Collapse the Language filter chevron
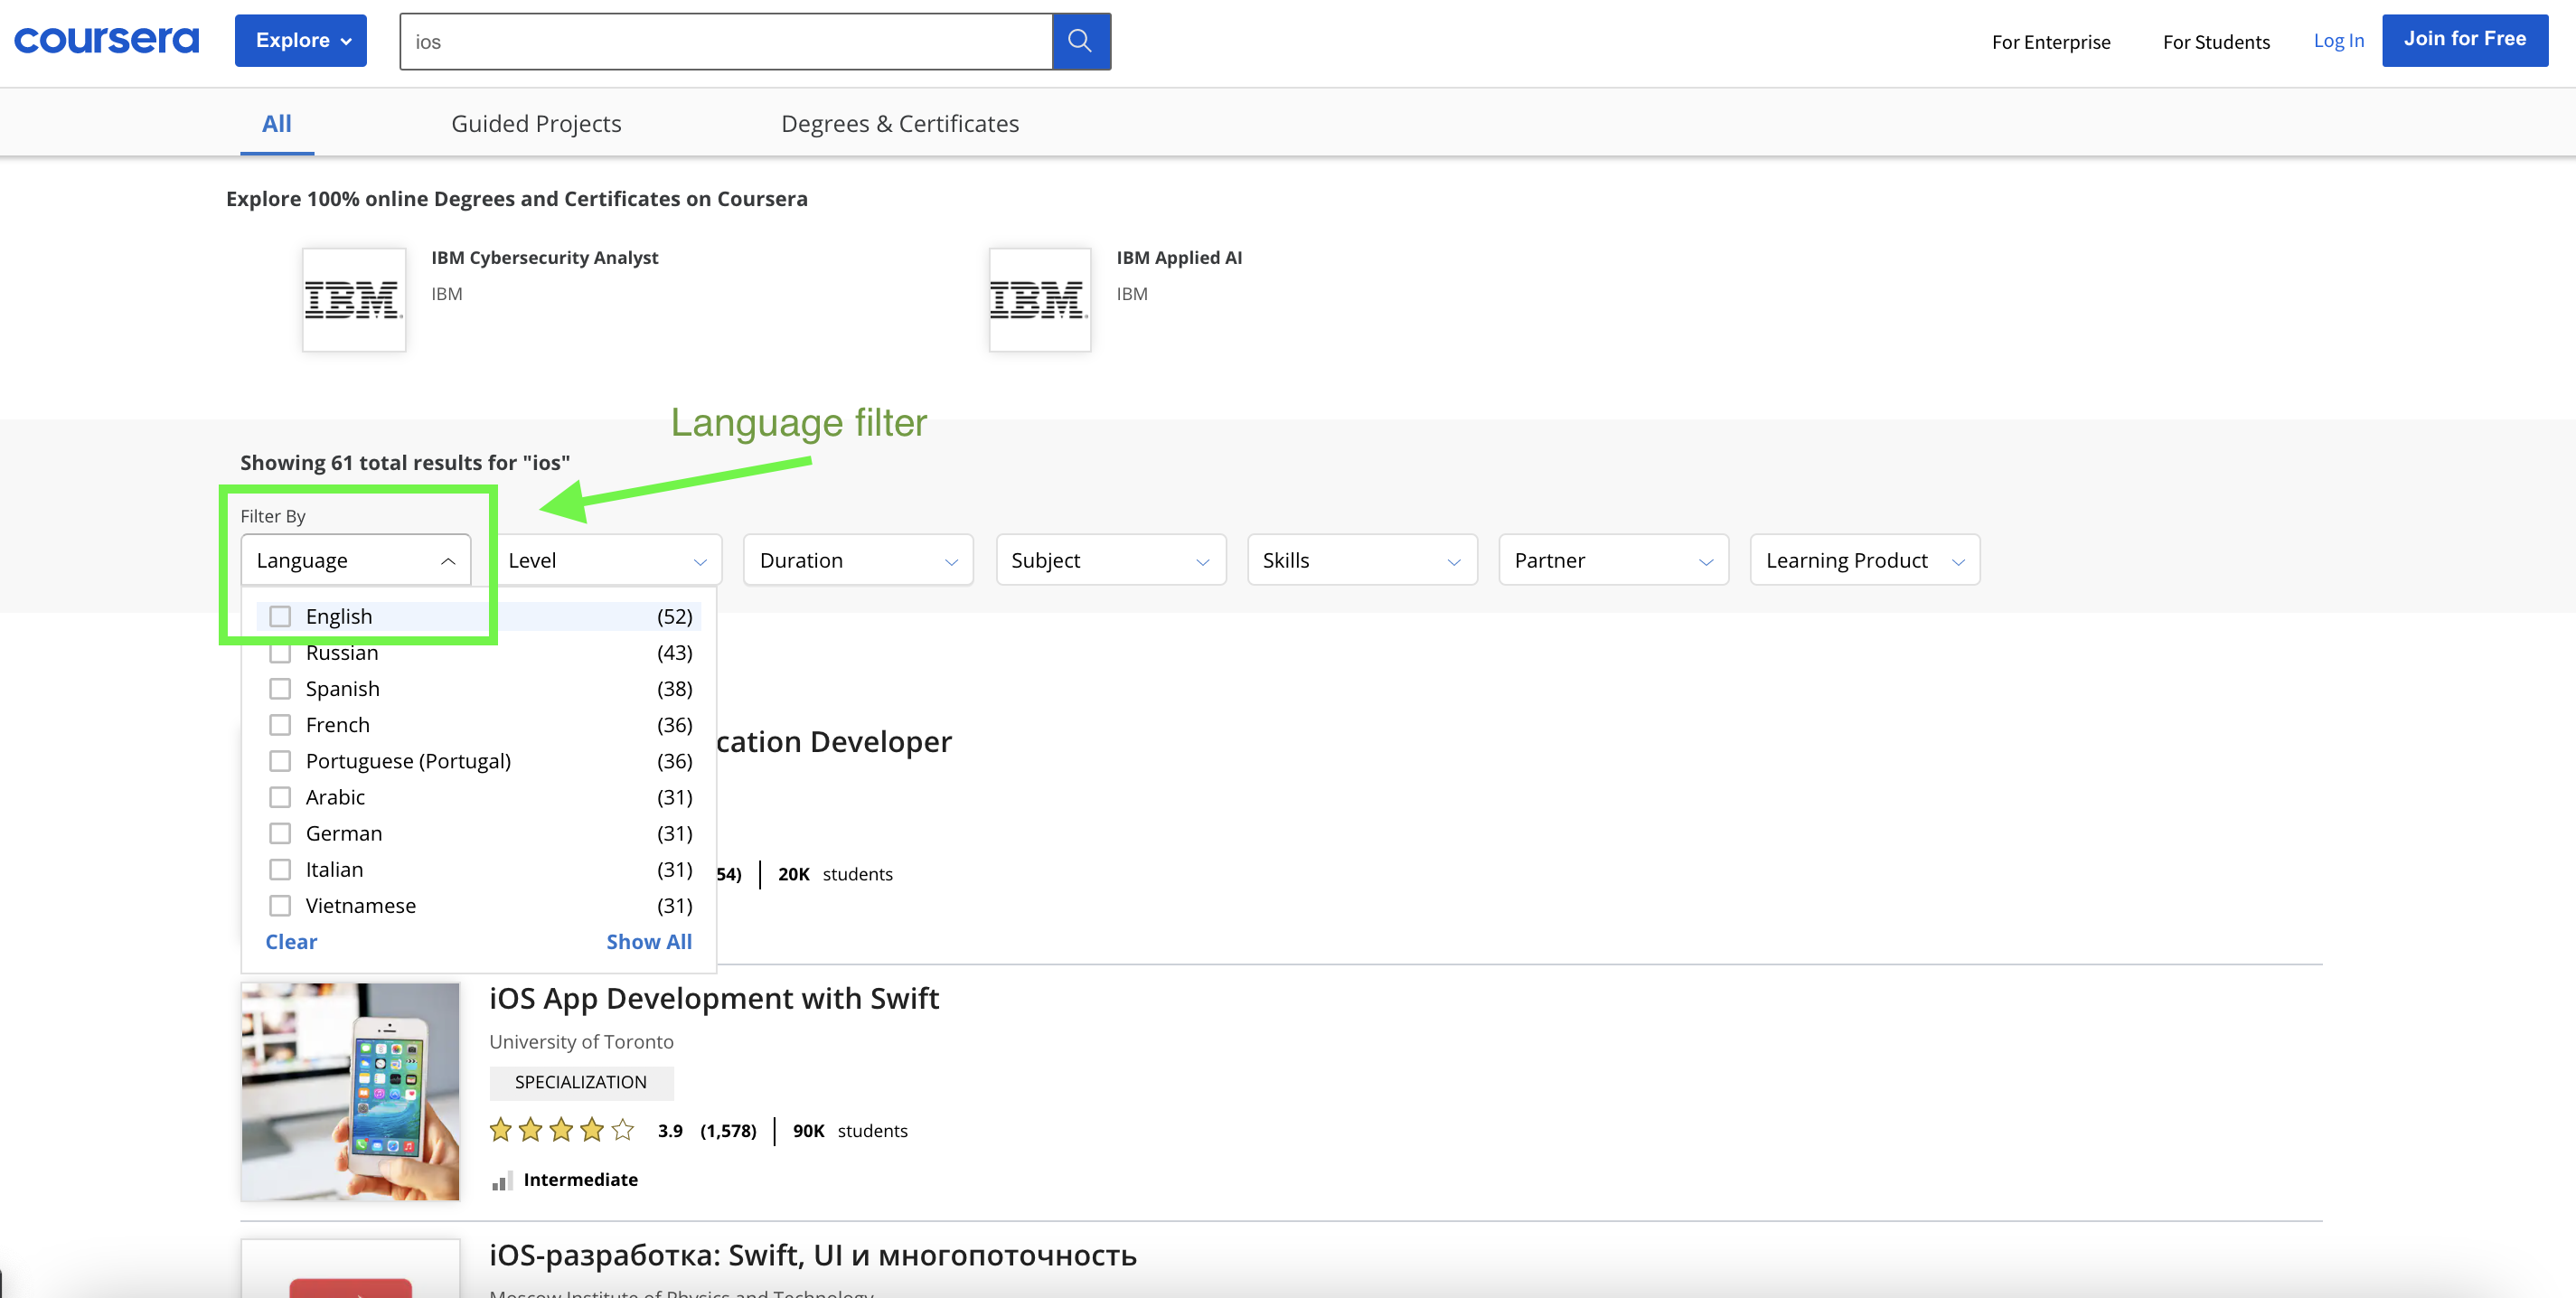The image size is (2576, 1298). point(448,561)
